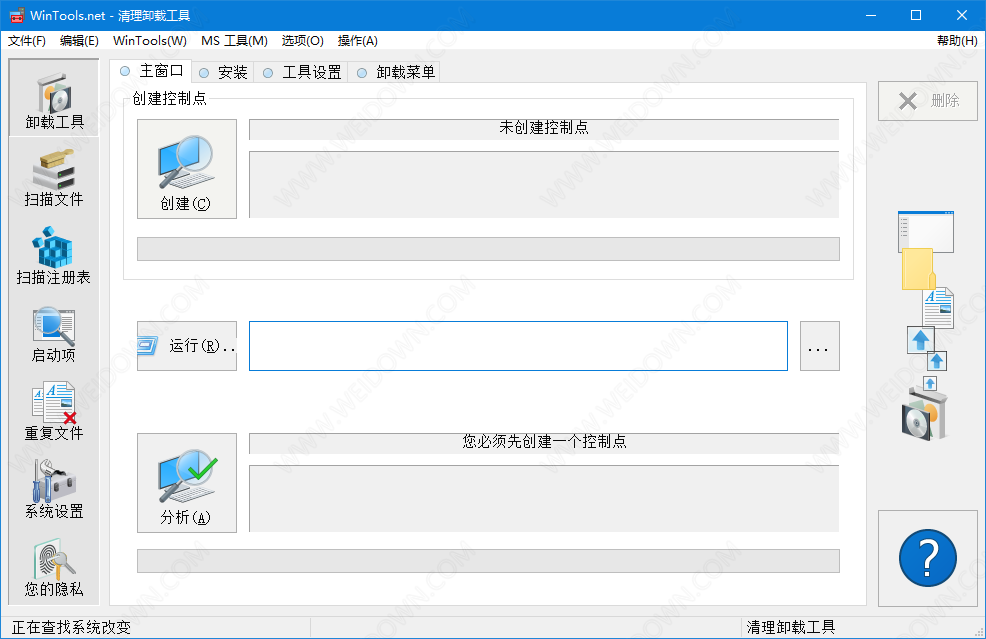Open the 系统设置 system tweaker

click(54, 490)
